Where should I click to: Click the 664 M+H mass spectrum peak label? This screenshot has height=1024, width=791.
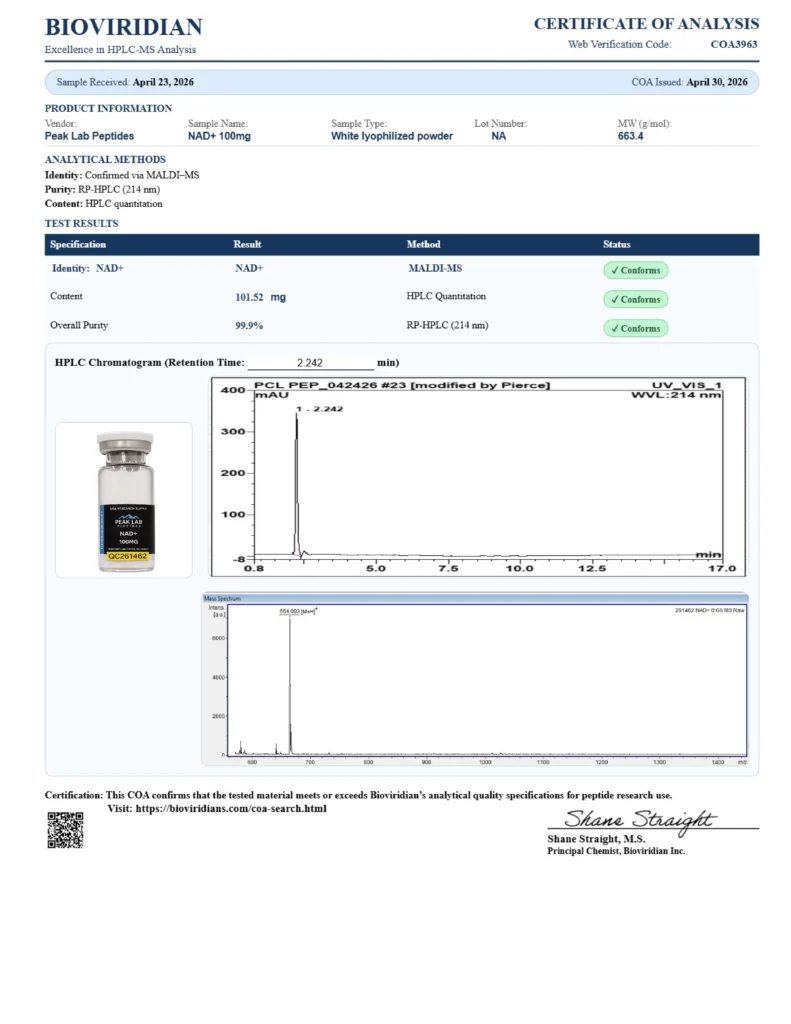click(298, 611)
